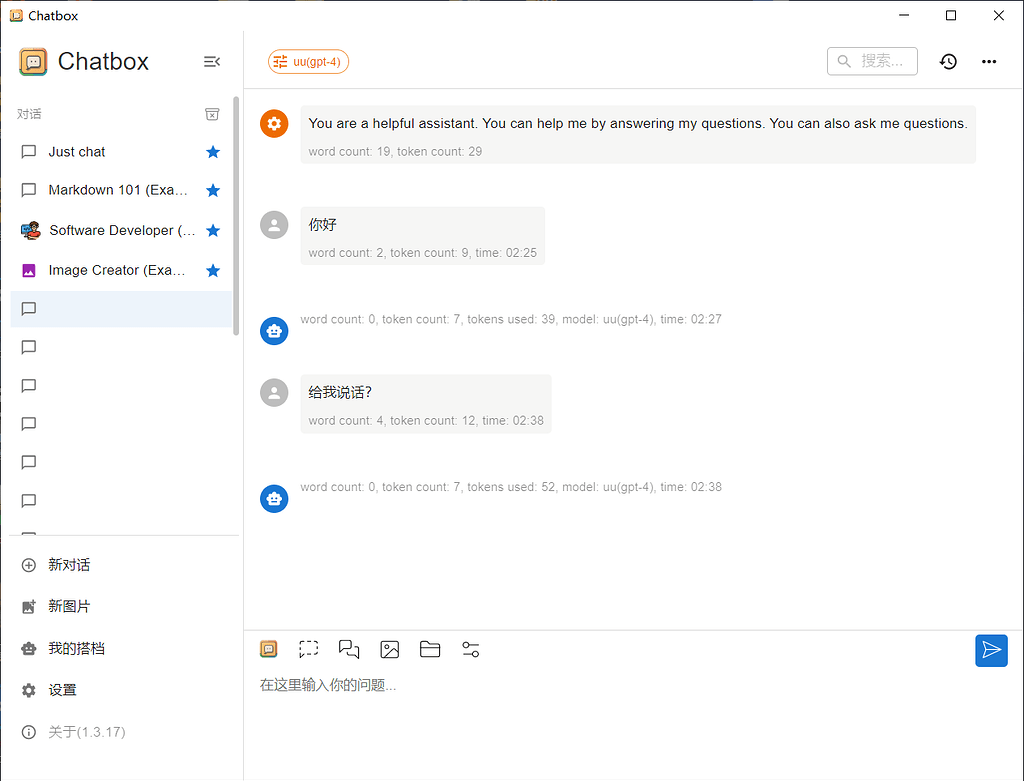This screenshot has width=1024, height=781.
Task: Click the chat bubbles icon in input toolbar
Action: click(349, 649)
